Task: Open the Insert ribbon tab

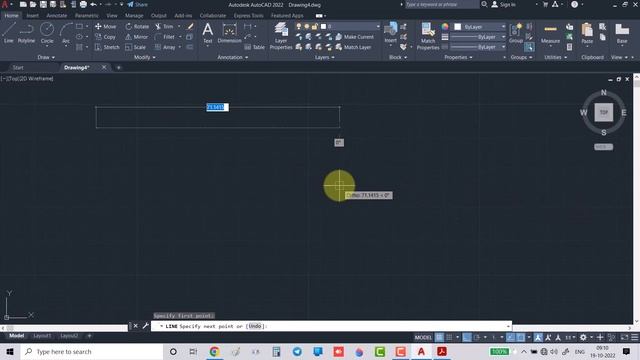Action: click(33, 16)
